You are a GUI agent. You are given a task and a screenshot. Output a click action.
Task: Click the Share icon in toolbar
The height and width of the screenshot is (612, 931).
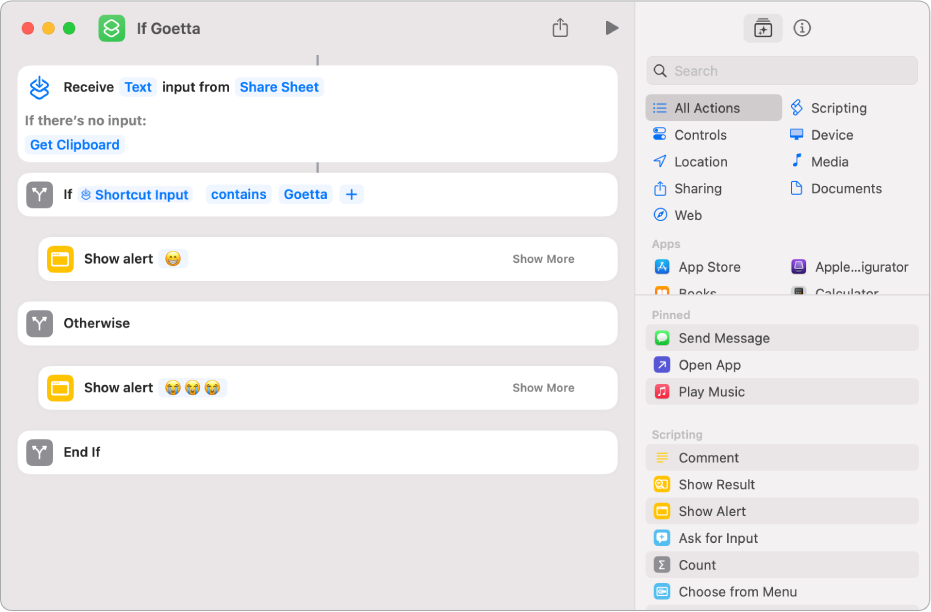[x=560, y=28]
